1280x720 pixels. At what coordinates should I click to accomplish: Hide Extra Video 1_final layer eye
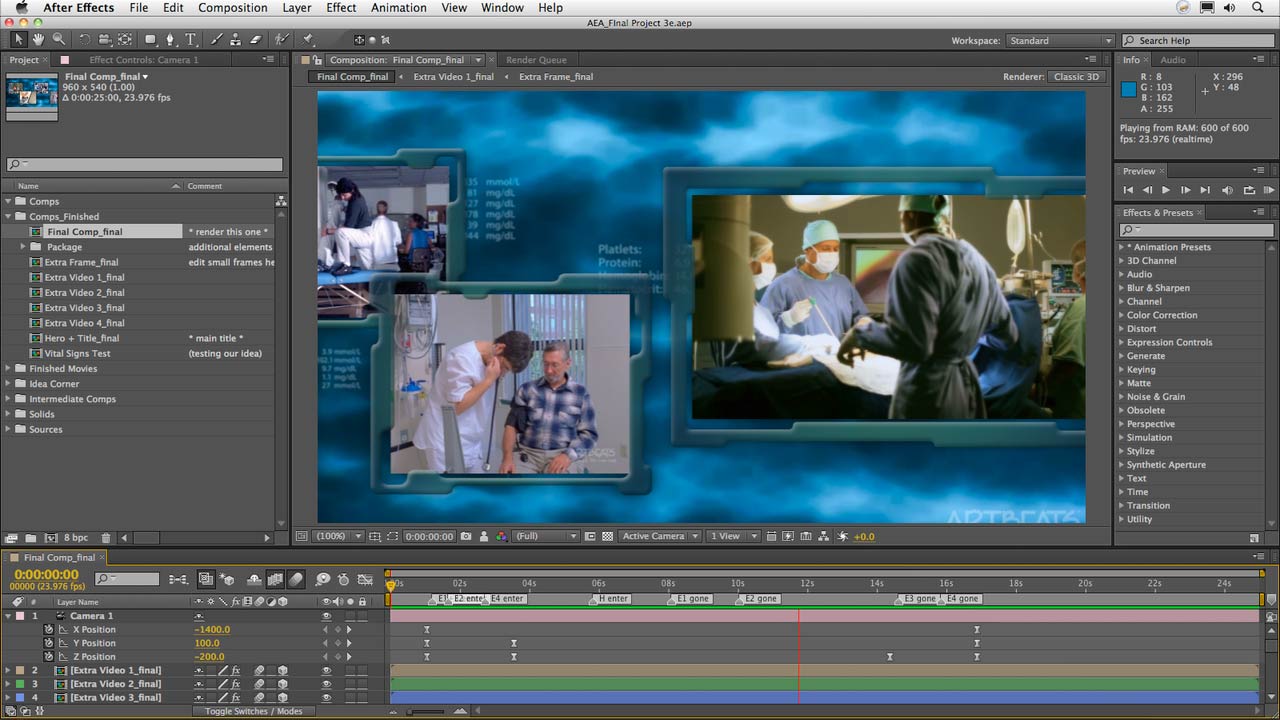pyautogui.click(x=326, y=670)
